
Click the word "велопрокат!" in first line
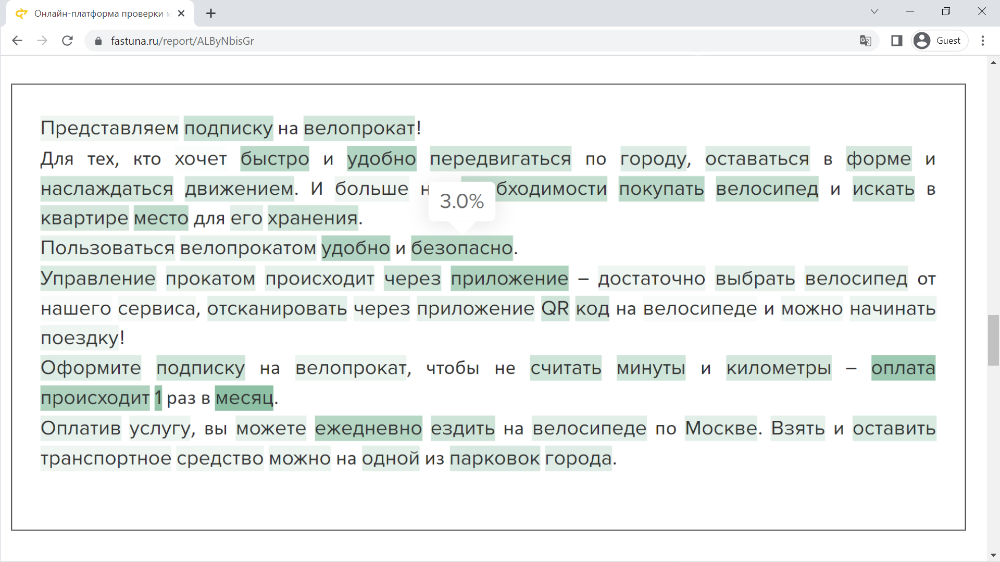(362, 129)
